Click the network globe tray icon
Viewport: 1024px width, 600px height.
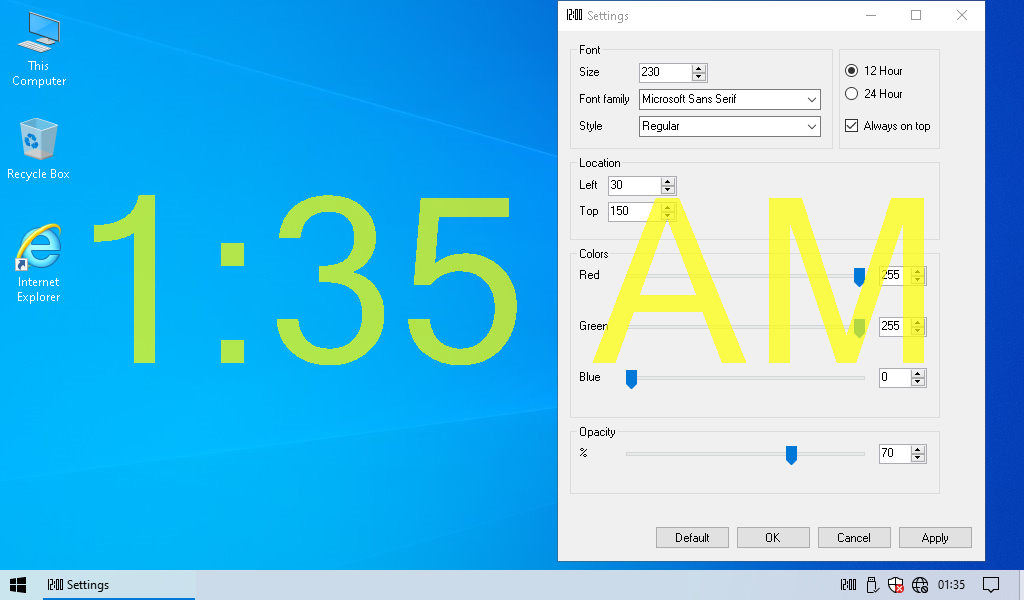(x=919, y=584)
